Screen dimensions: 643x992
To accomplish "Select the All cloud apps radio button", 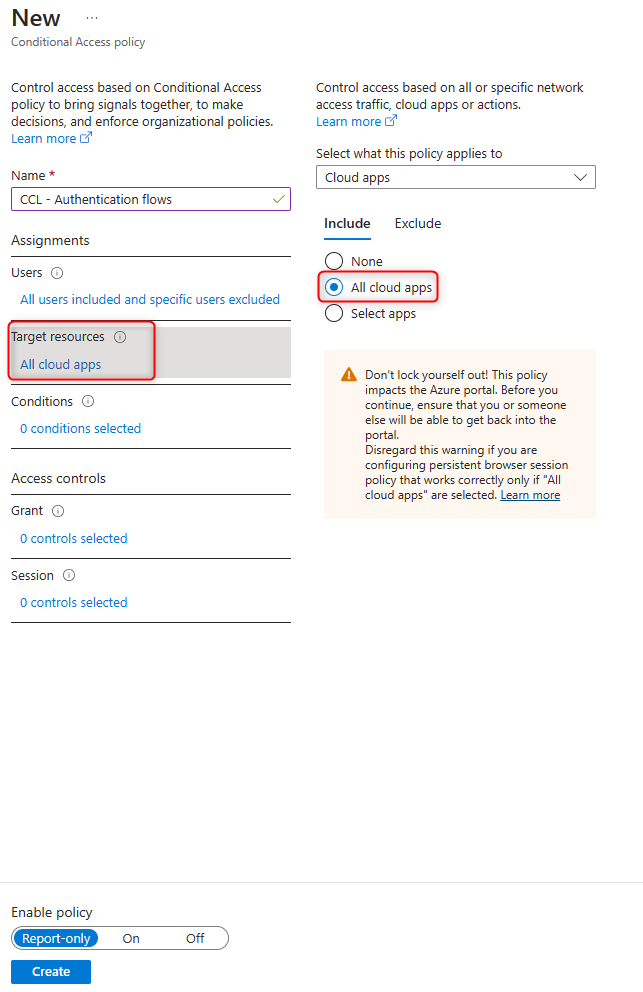I will click(x=333, y=287).
